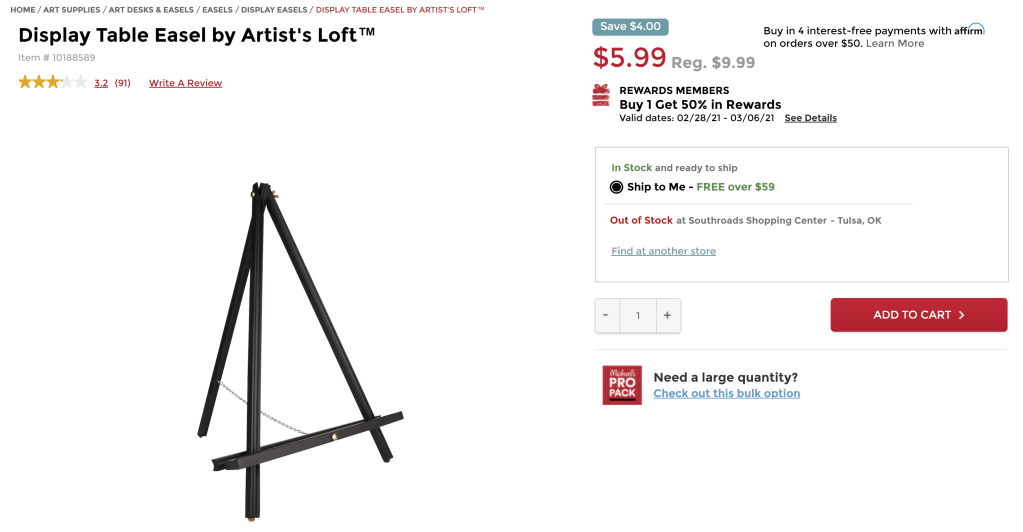Open the 3.2 rating link
Screen dimensions: 1023x532
[x=101, y=83]
